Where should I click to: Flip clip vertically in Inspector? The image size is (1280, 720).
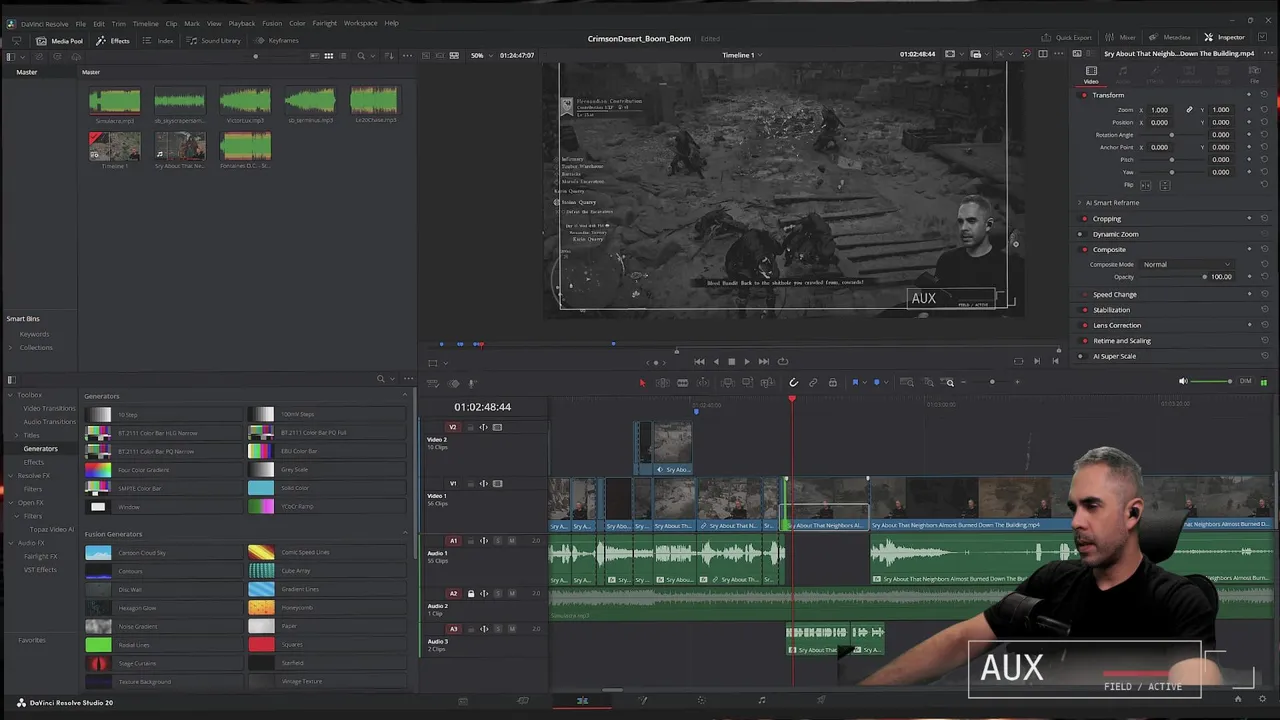tap(1164, 185)
